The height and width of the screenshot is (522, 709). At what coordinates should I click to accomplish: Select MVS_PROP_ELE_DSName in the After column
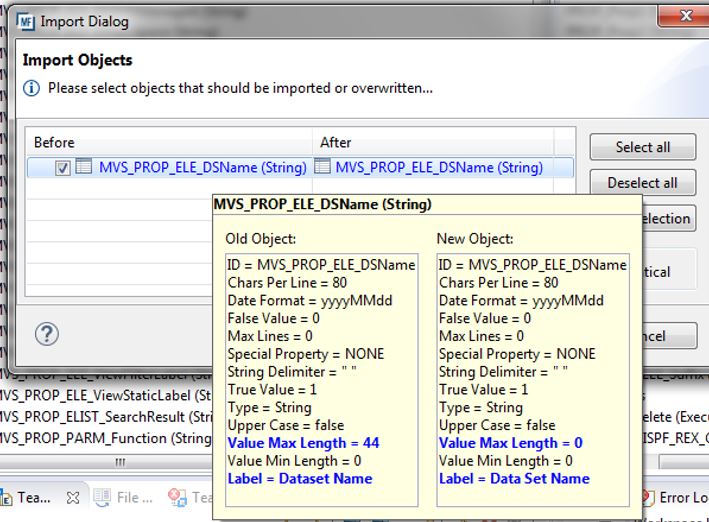439,168
